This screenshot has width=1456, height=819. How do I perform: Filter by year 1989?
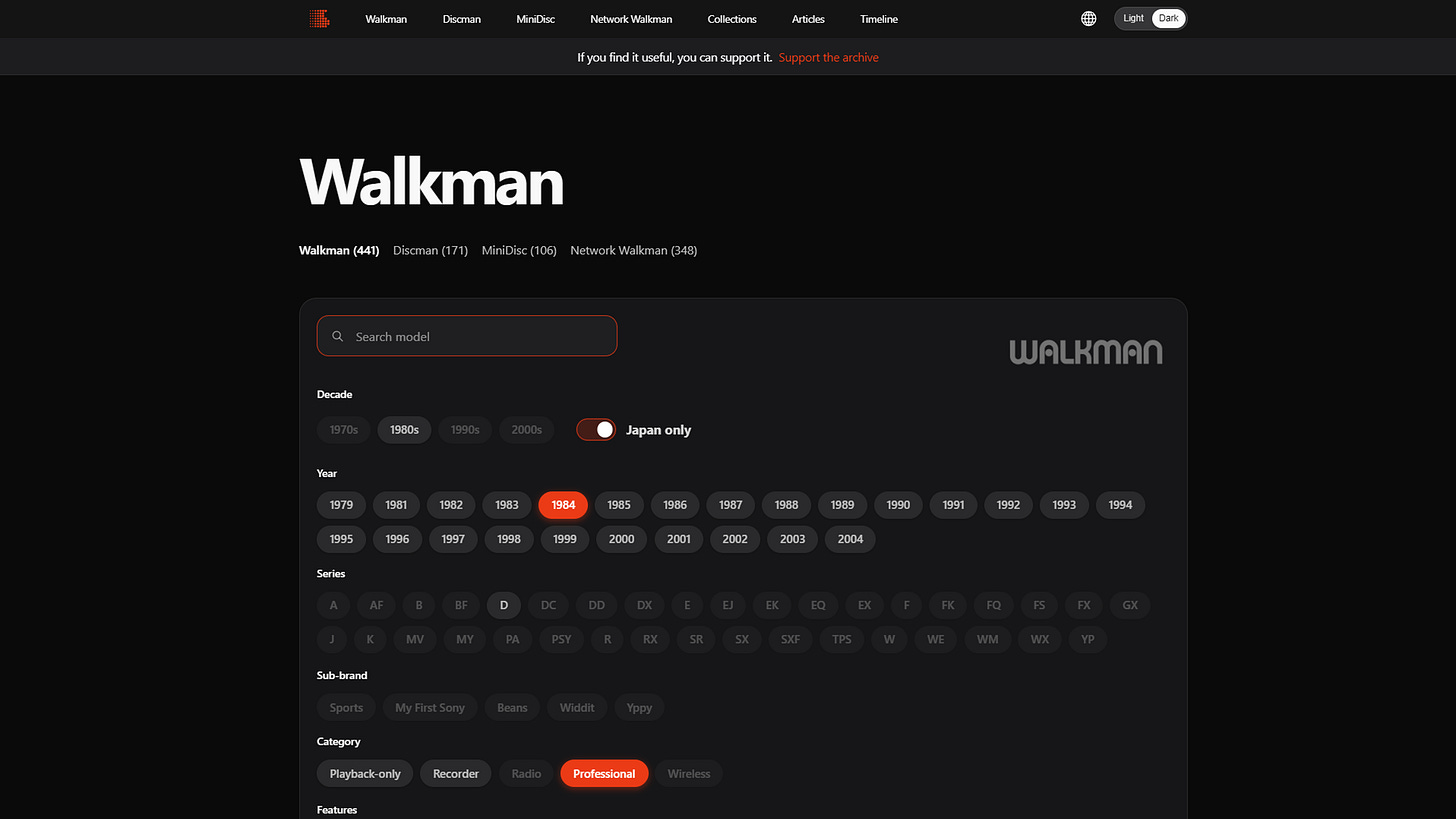[x=842, y=505]
